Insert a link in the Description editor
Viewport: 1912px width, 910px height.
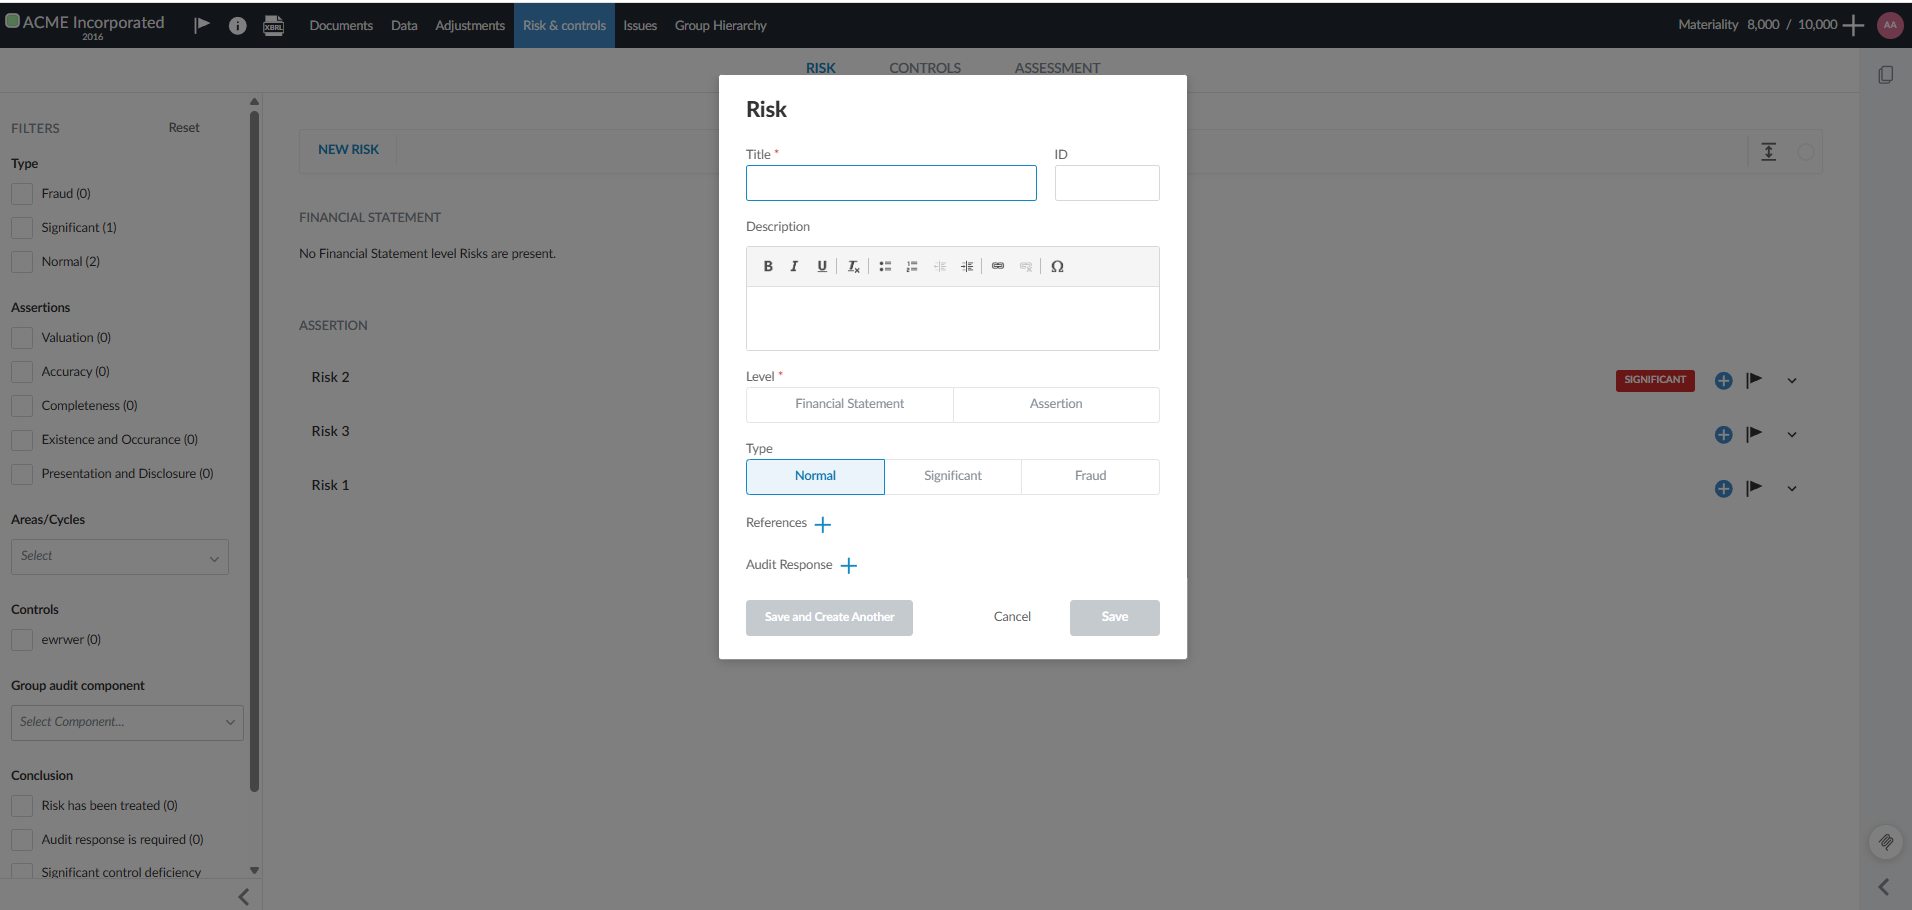[x=998, y=266]
